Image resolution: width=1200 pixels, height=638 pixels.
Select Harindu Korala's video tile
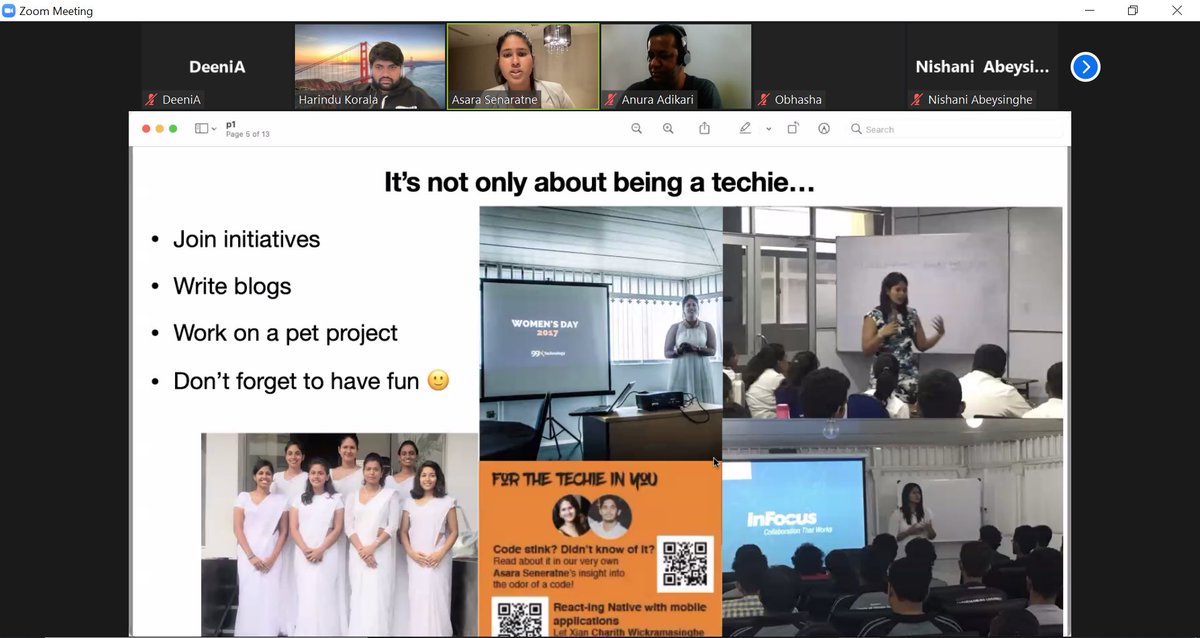point(370,66)
